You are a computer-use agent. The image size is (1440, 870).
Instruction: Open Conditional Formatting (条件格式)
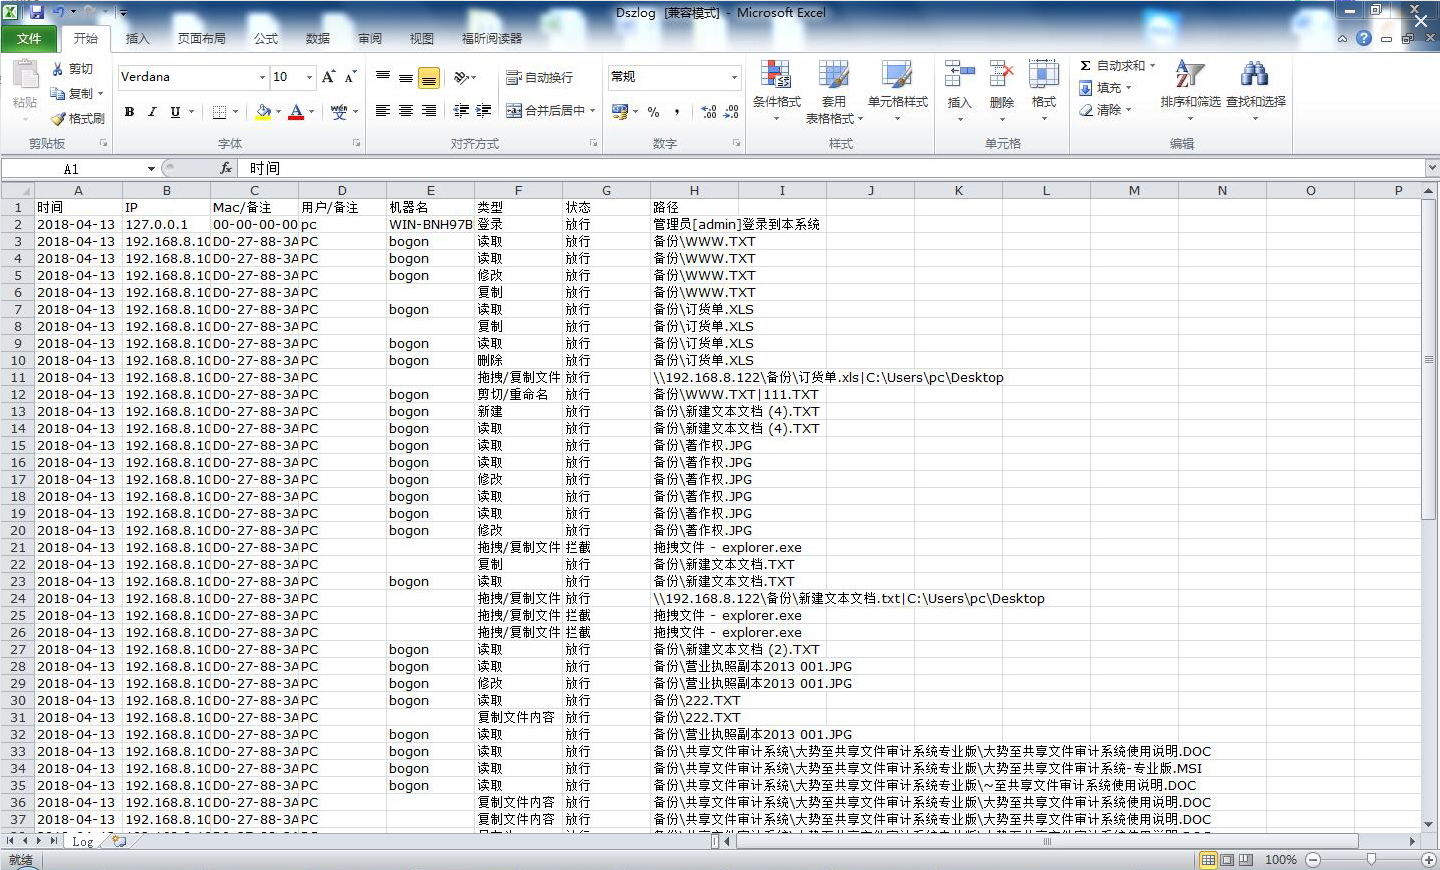coord(776,76)
